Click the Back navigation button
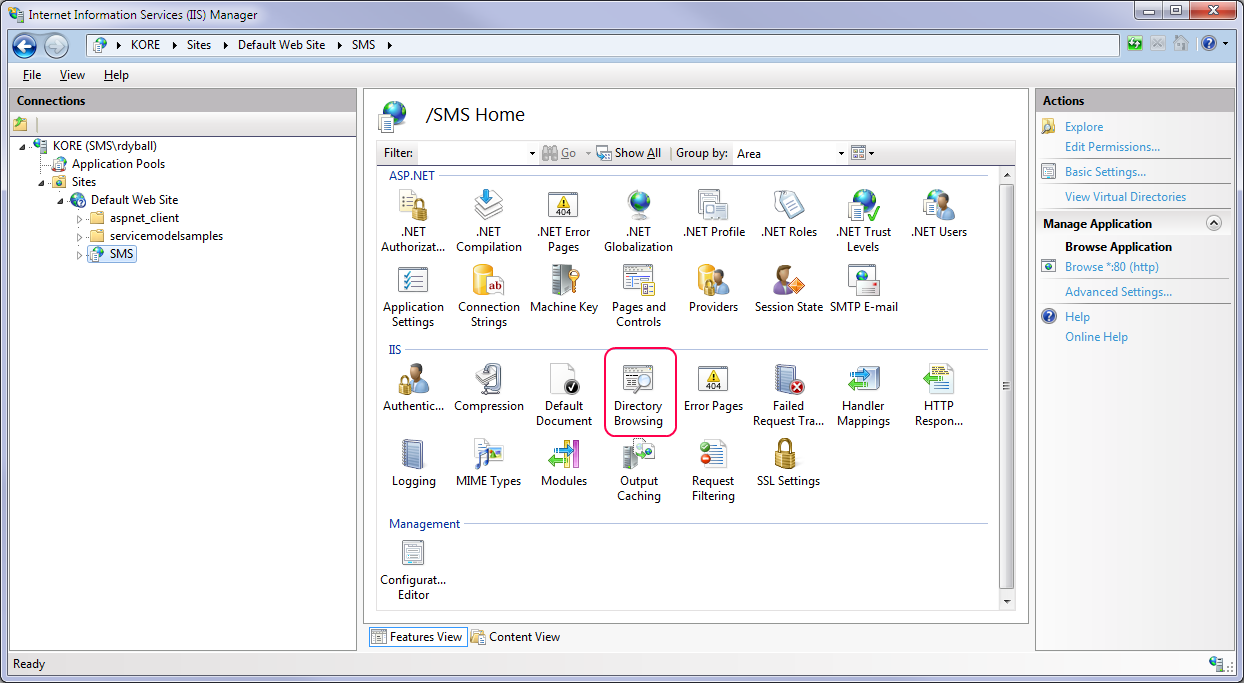This screenshot has width=1244, height=683. (25, 45)
